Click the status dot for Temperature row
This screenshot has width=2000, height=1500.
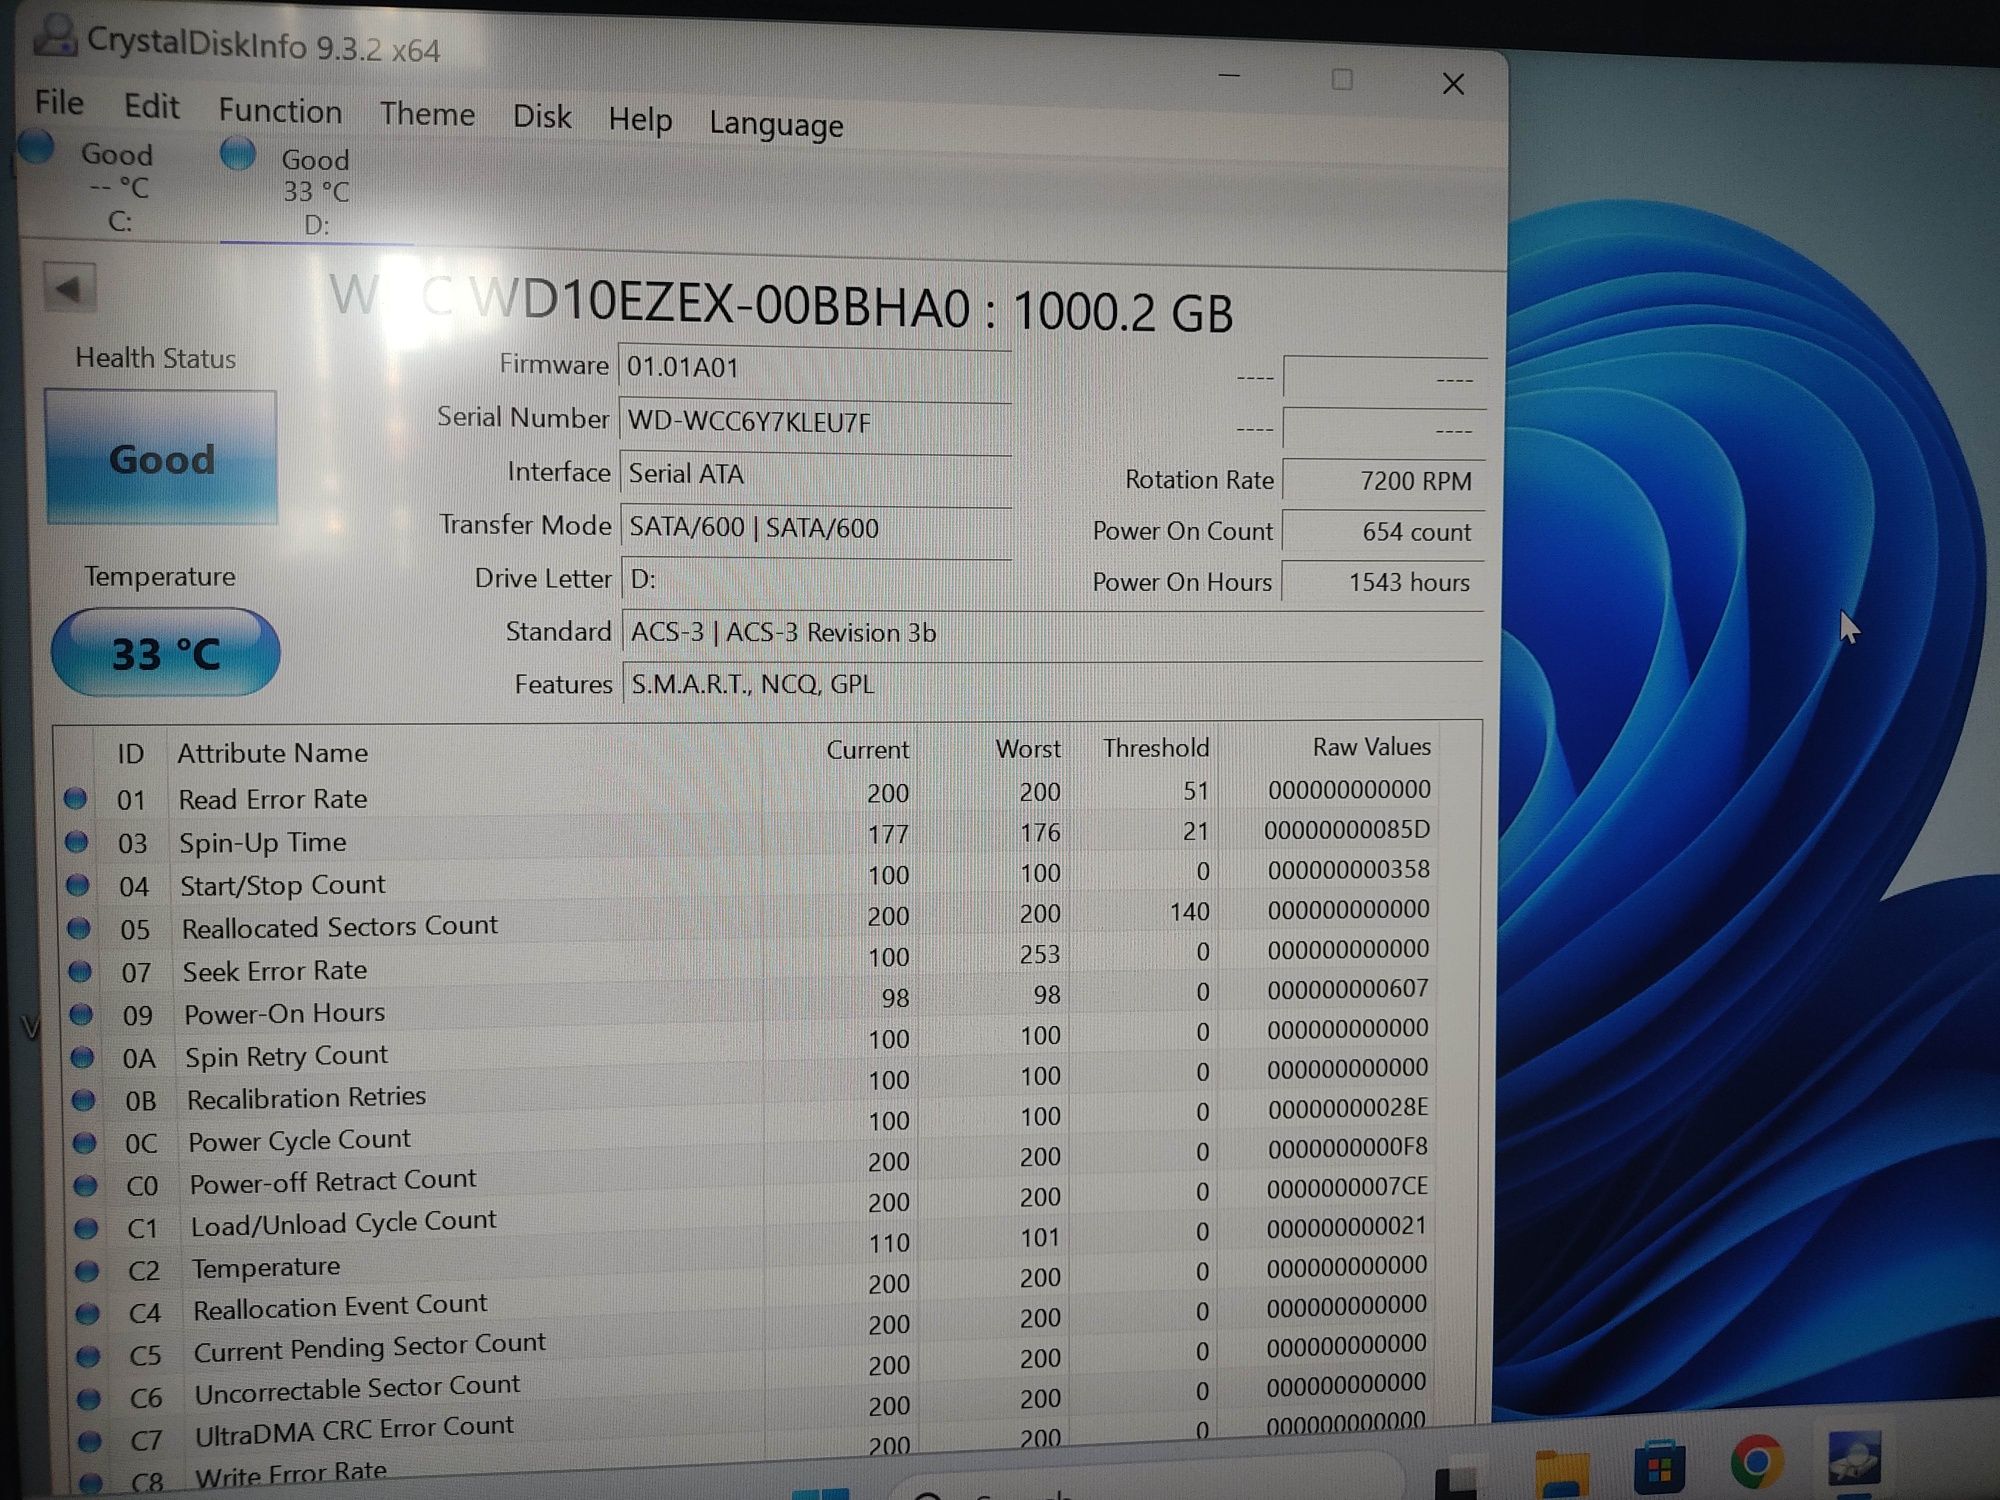(x=88, y=1270)
